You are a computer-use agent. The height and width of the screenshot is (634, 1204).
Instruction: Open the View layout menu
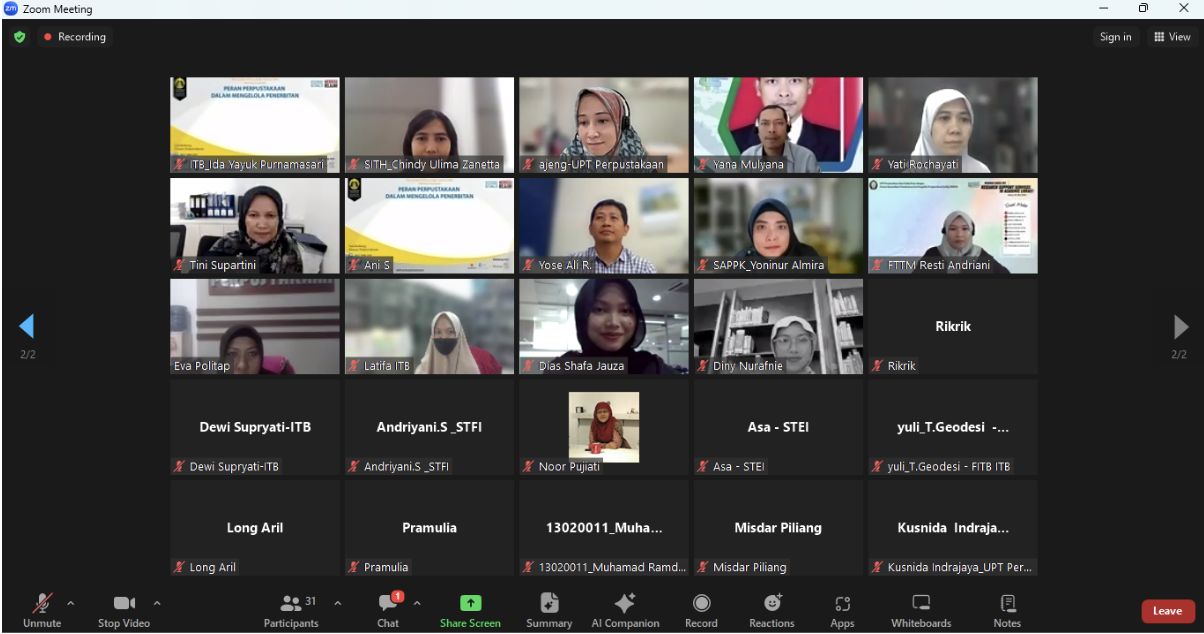(x=1172, y=37)
